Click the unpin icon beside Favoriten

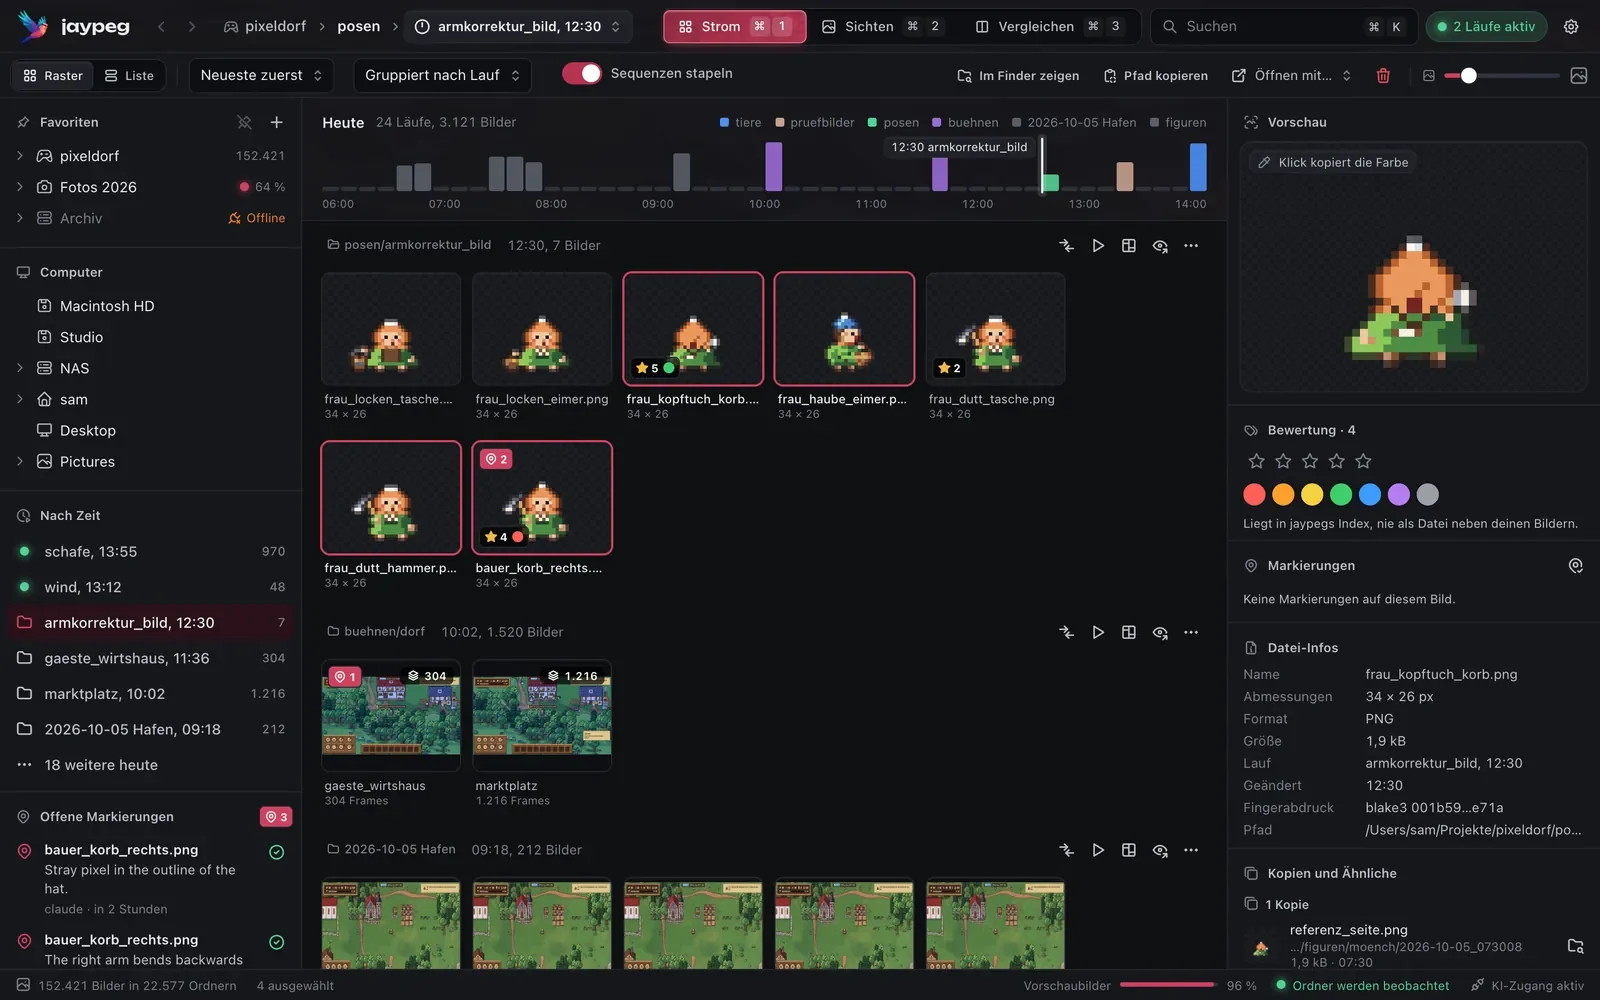click(x=244, y=122)
